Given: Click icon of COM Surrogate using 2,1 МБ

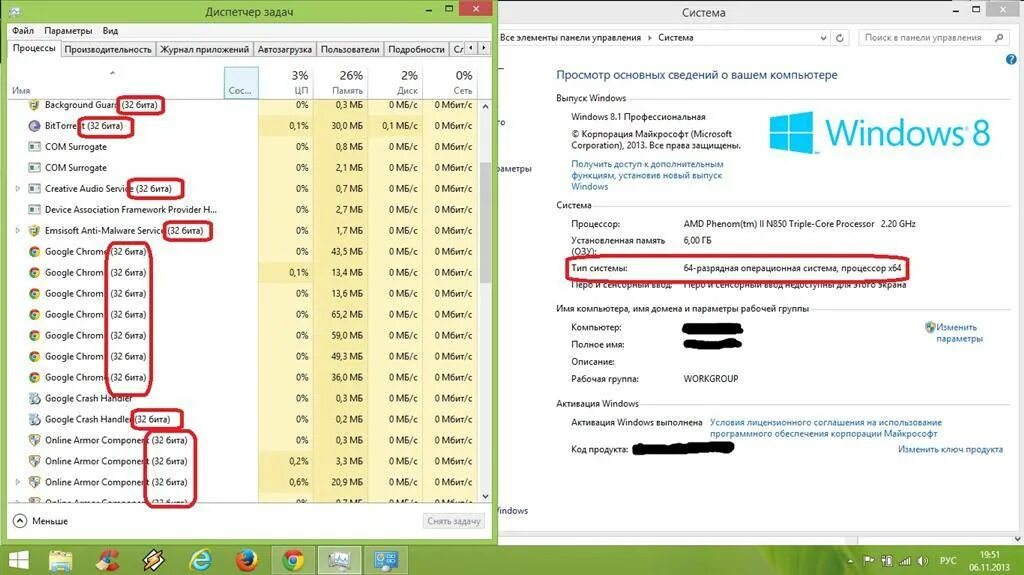Looking at the screenshot, I should pos(35,167).
